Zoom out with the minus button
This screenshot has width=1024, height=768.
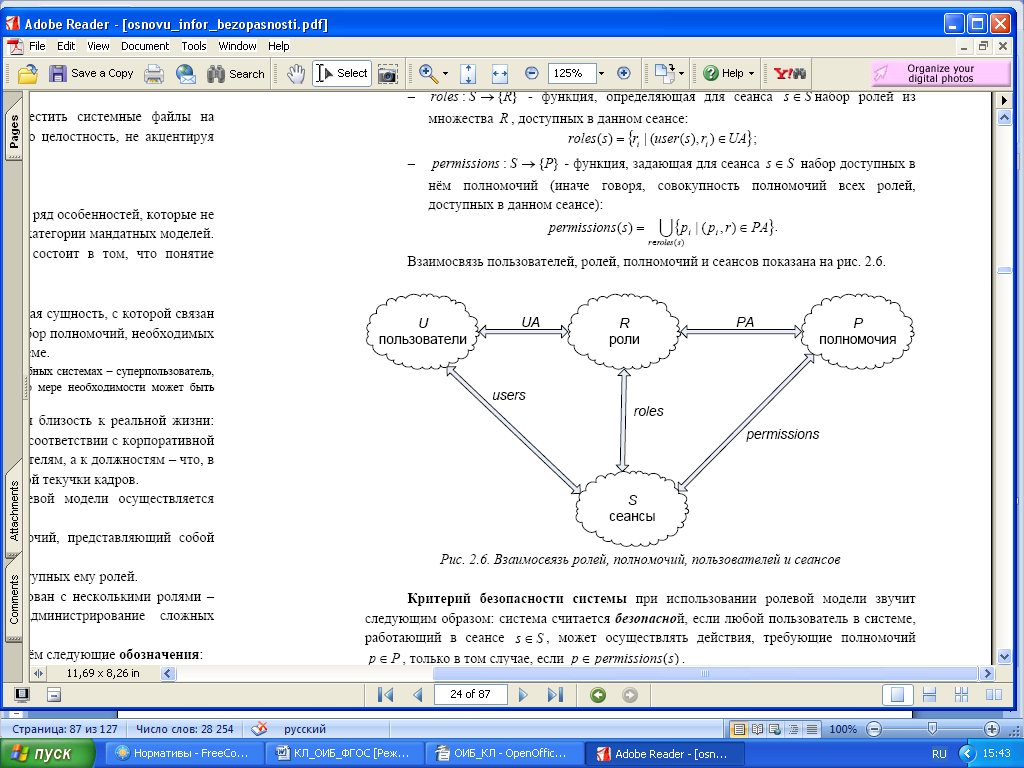tap(532, 74)
